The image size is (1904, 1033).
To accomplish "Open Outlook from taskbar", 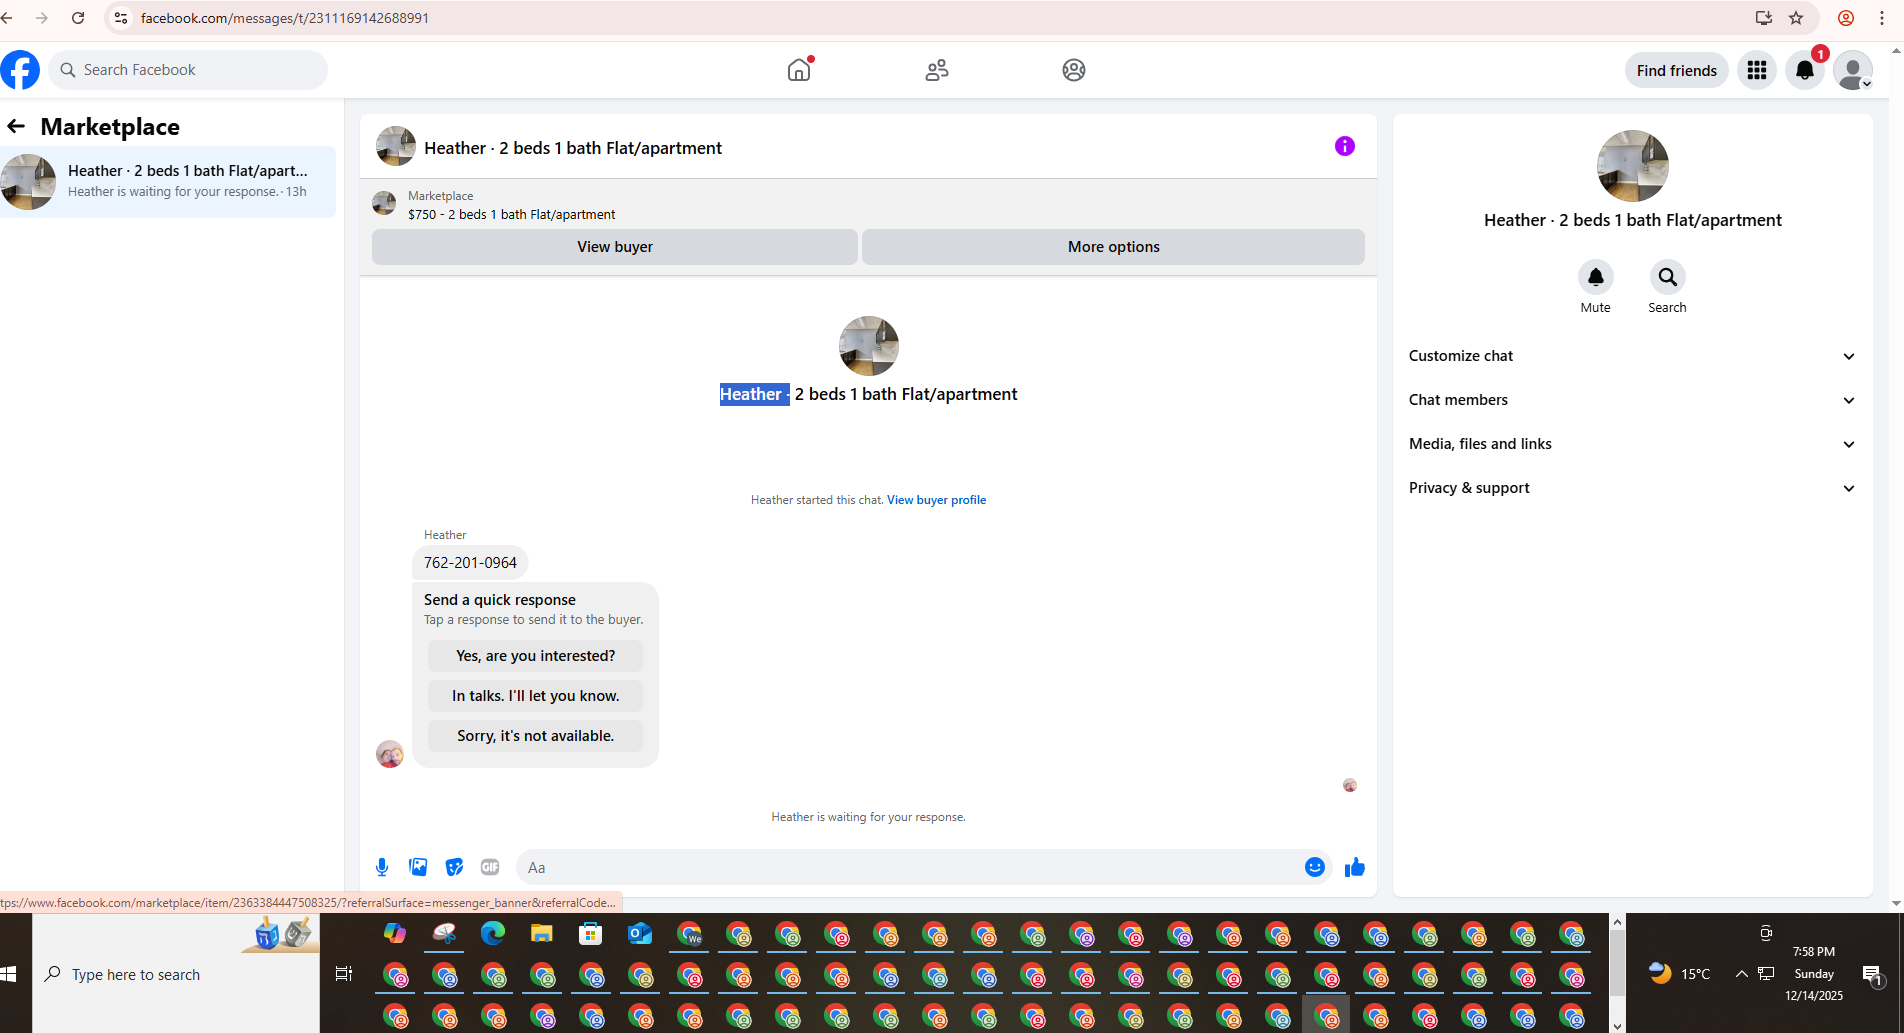I will (640, 934).
